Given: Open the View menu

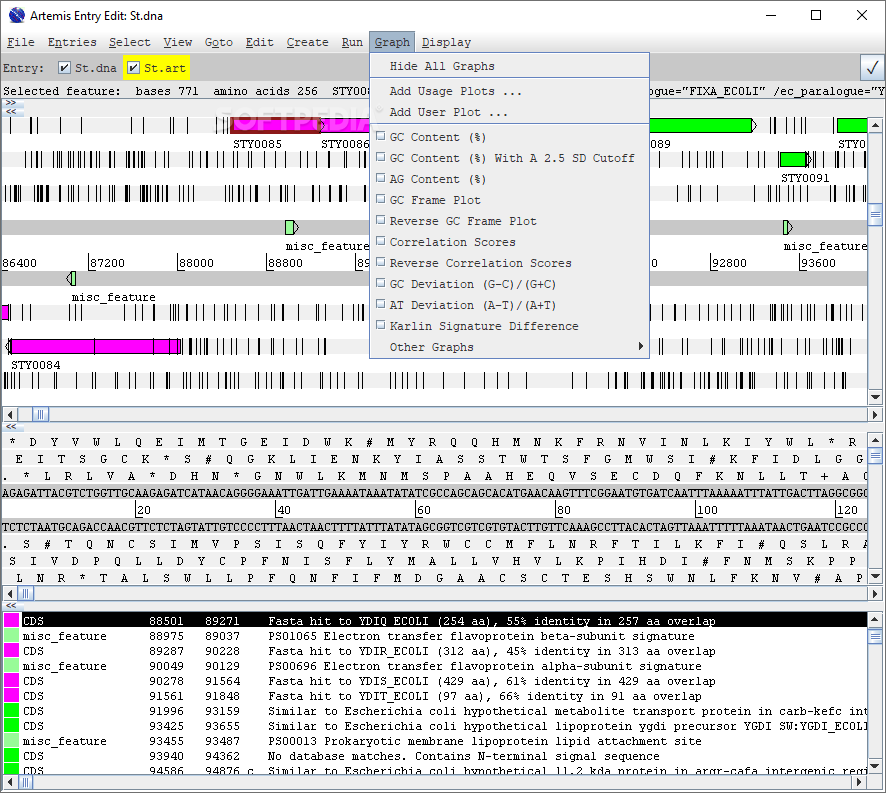Looking at the screenshot, I should 177,42.
